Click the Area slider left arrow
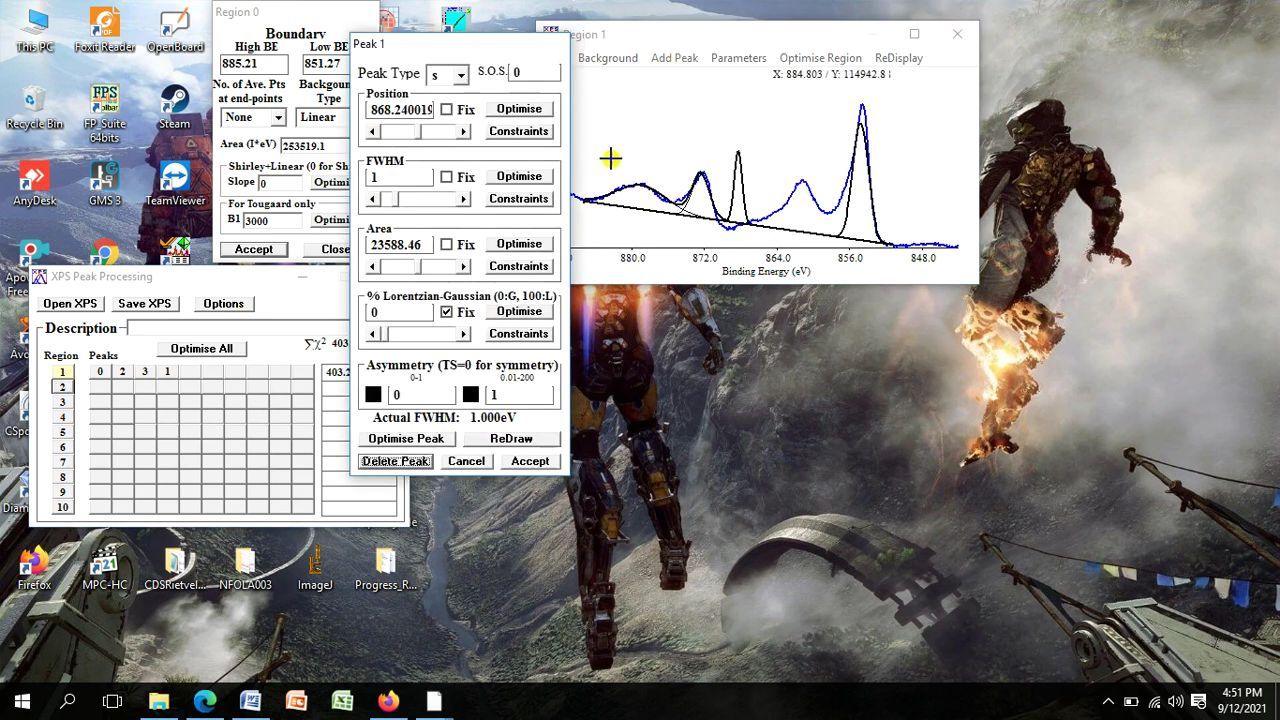This screenshot has height=720, width=1280. point(373,266)
